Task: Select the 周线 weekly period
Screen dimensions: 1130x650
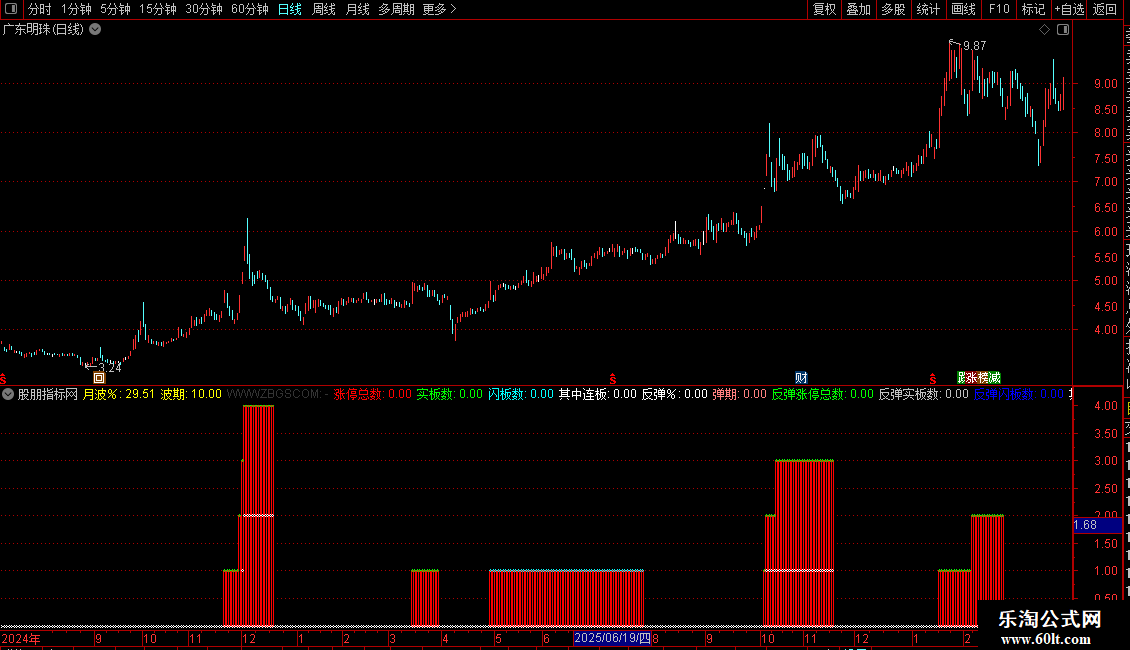Action: click(x=324, y=9)
